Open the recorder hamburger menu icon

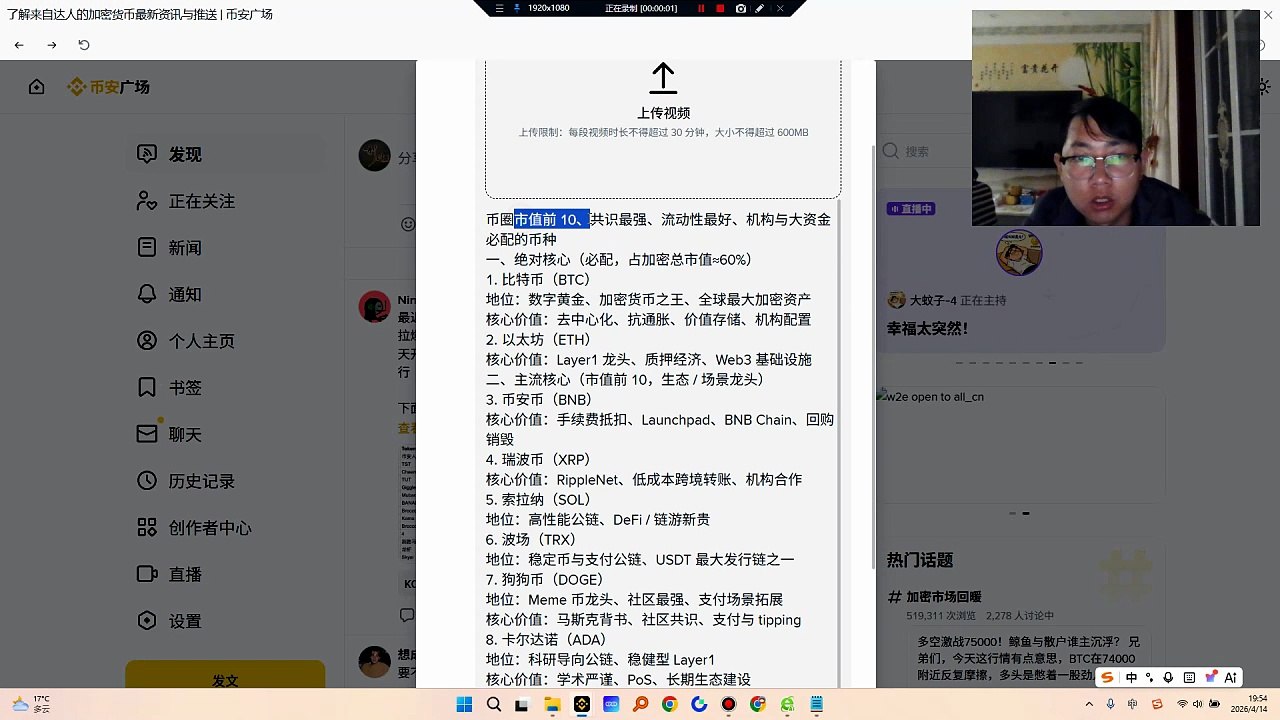click(499, 8)
